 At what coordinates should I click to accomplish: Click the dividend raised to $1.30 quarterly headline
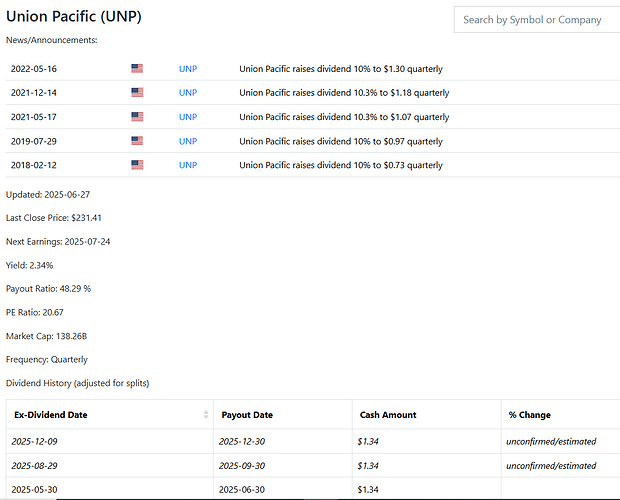pos(340,69)
